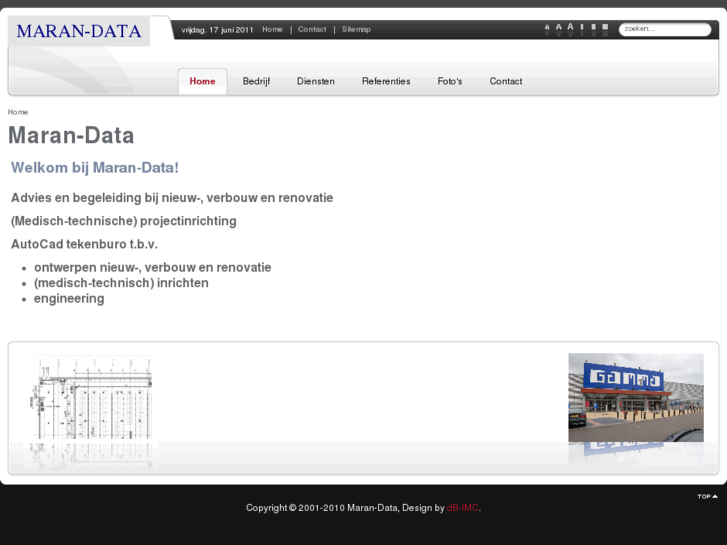The width and height of the screenshot is (727, 545).
Task: Jump to page top via TOP arrow
Action: point(708,496)
